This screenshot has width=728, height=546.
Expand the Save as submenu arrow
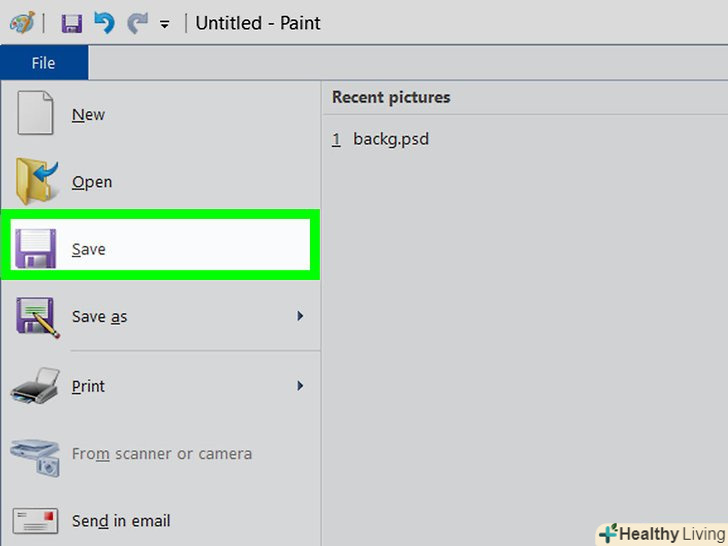point(299,317)
